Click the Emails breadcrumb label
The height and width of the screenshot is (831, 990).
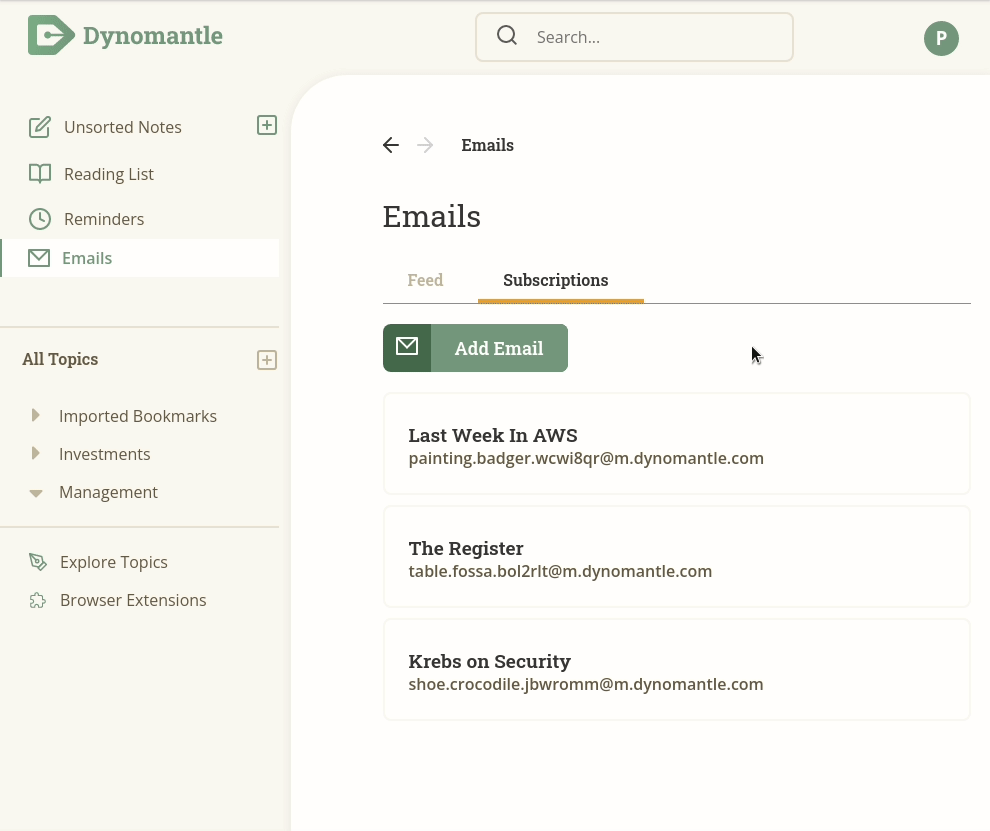pyautogui.click(x=487, y=145)
